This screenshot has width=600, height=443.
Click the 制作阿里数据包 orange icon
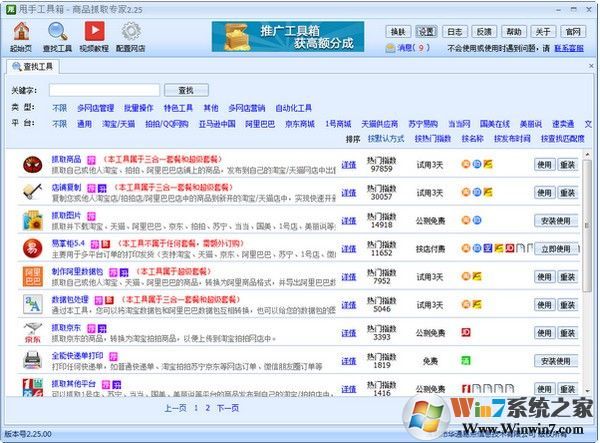[x=33, y=276]
